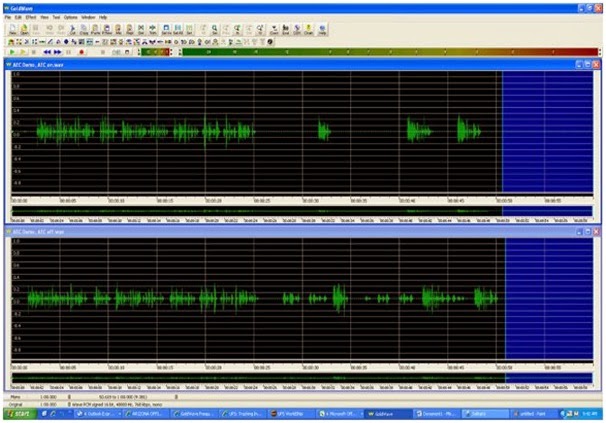Switch to Solitaire taskbar button
The width and height of the screenshot is (606, 423).
pos(485,414)
